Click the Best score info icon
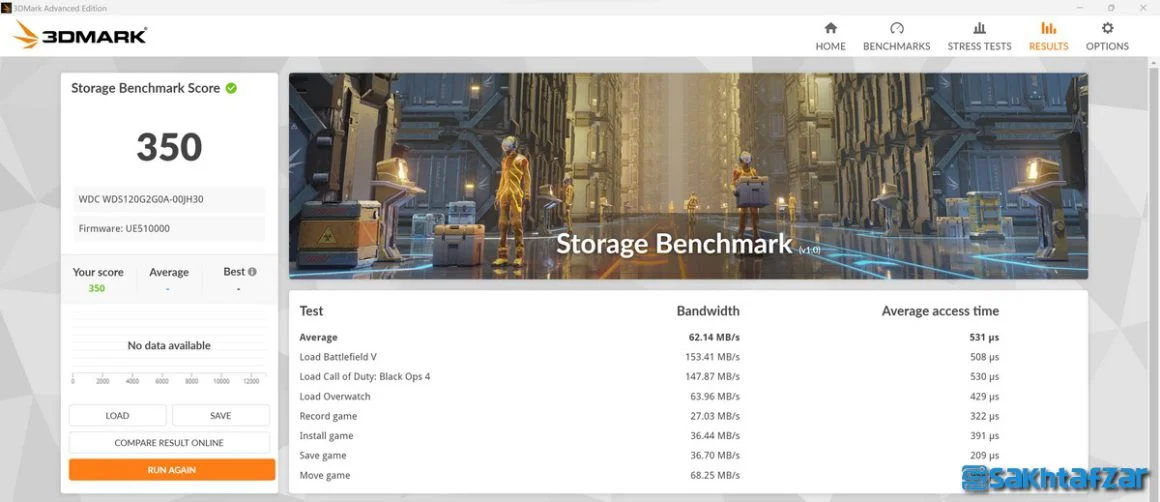Image resolution: width=1160 pixels, height=502 pixels. pos(252,272)
